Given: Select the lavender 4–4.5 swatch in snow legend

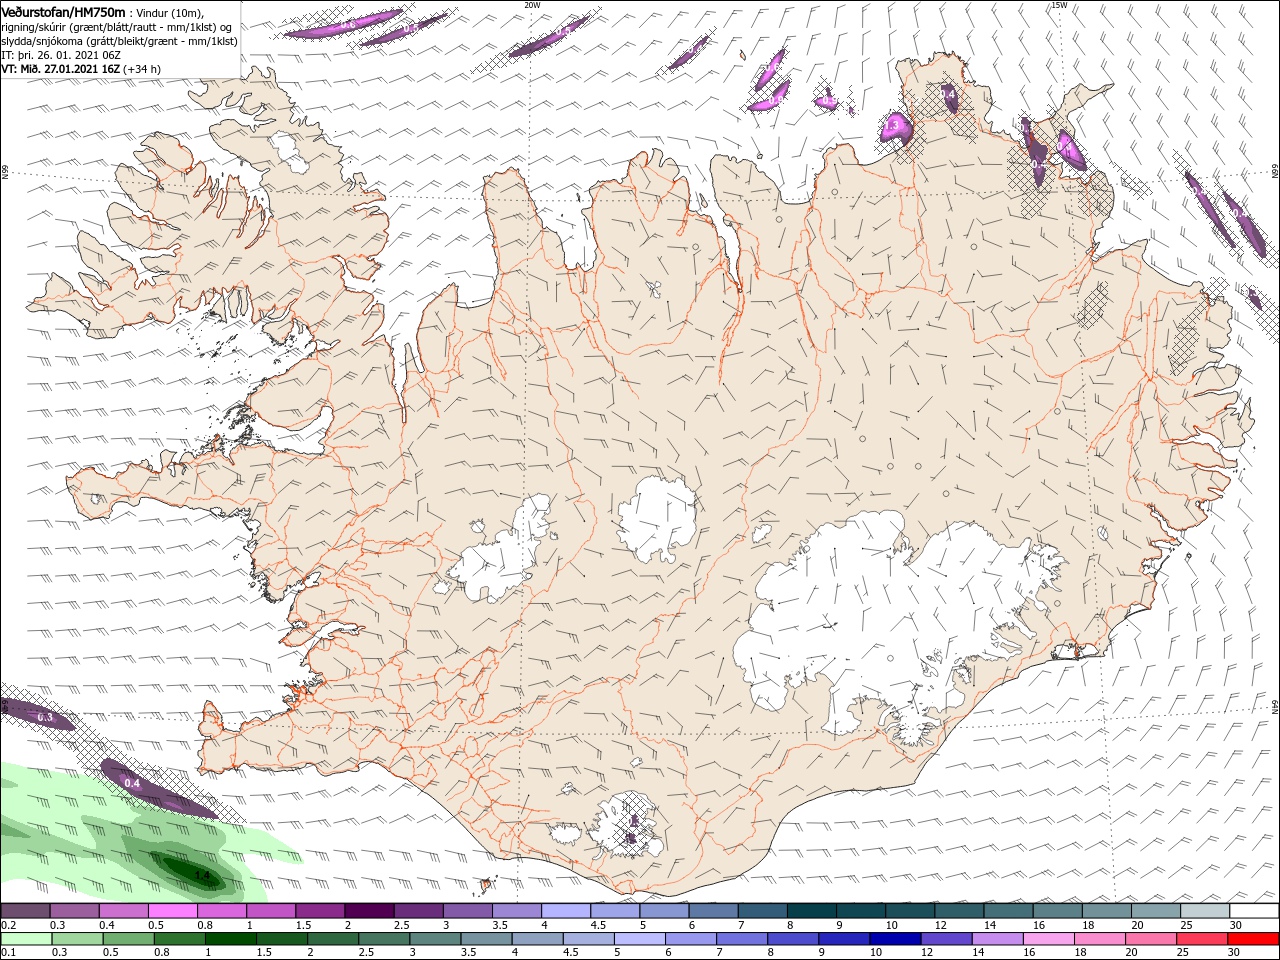Looking at the screenshot, I should (x=565, y=911).
